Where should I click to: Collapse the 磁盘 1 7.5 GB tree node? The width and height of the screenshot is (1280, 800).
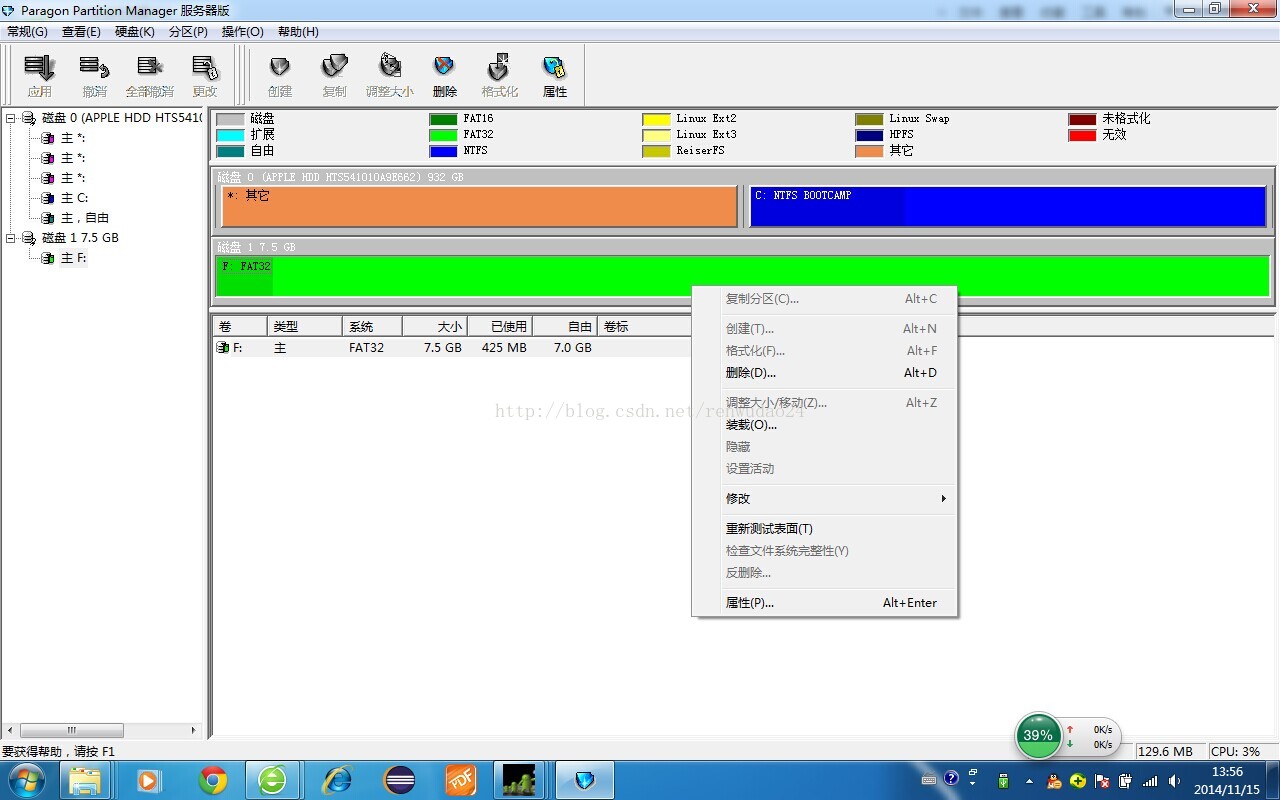(x=11, y=238)
